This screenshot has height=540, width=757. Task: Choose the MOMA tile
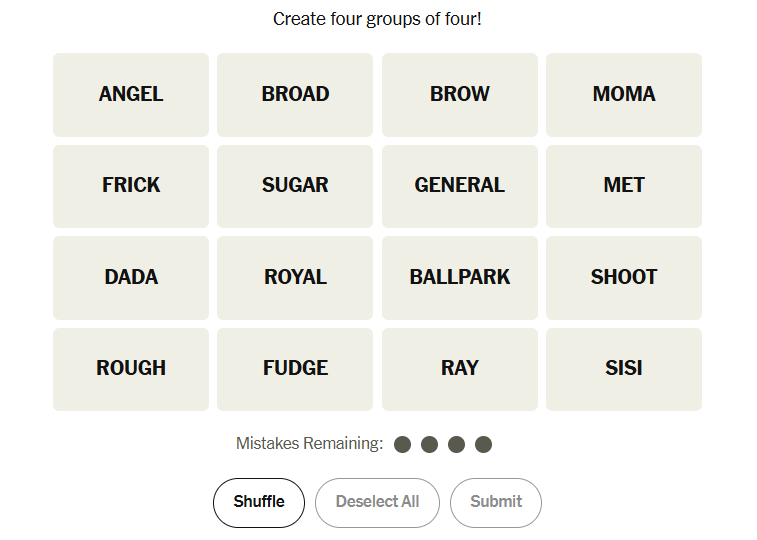(623, 95)
